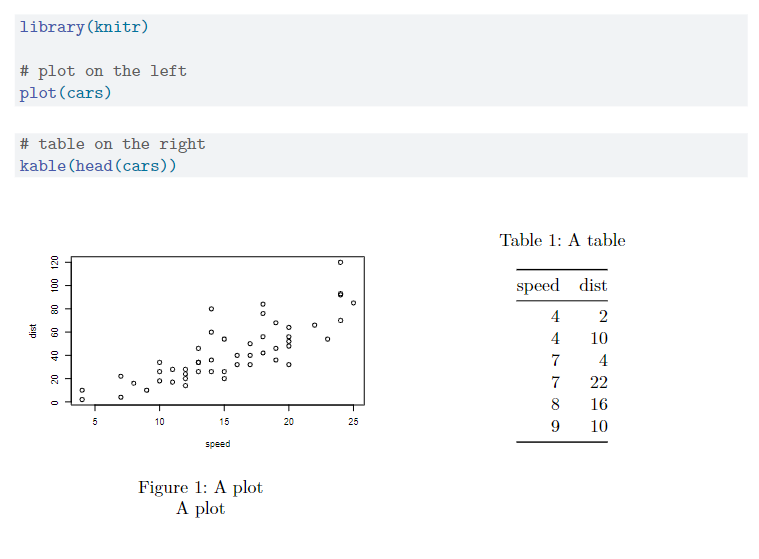
Task: Click the 'Table 1: A table' caption
Action: (x=562, y=240)
